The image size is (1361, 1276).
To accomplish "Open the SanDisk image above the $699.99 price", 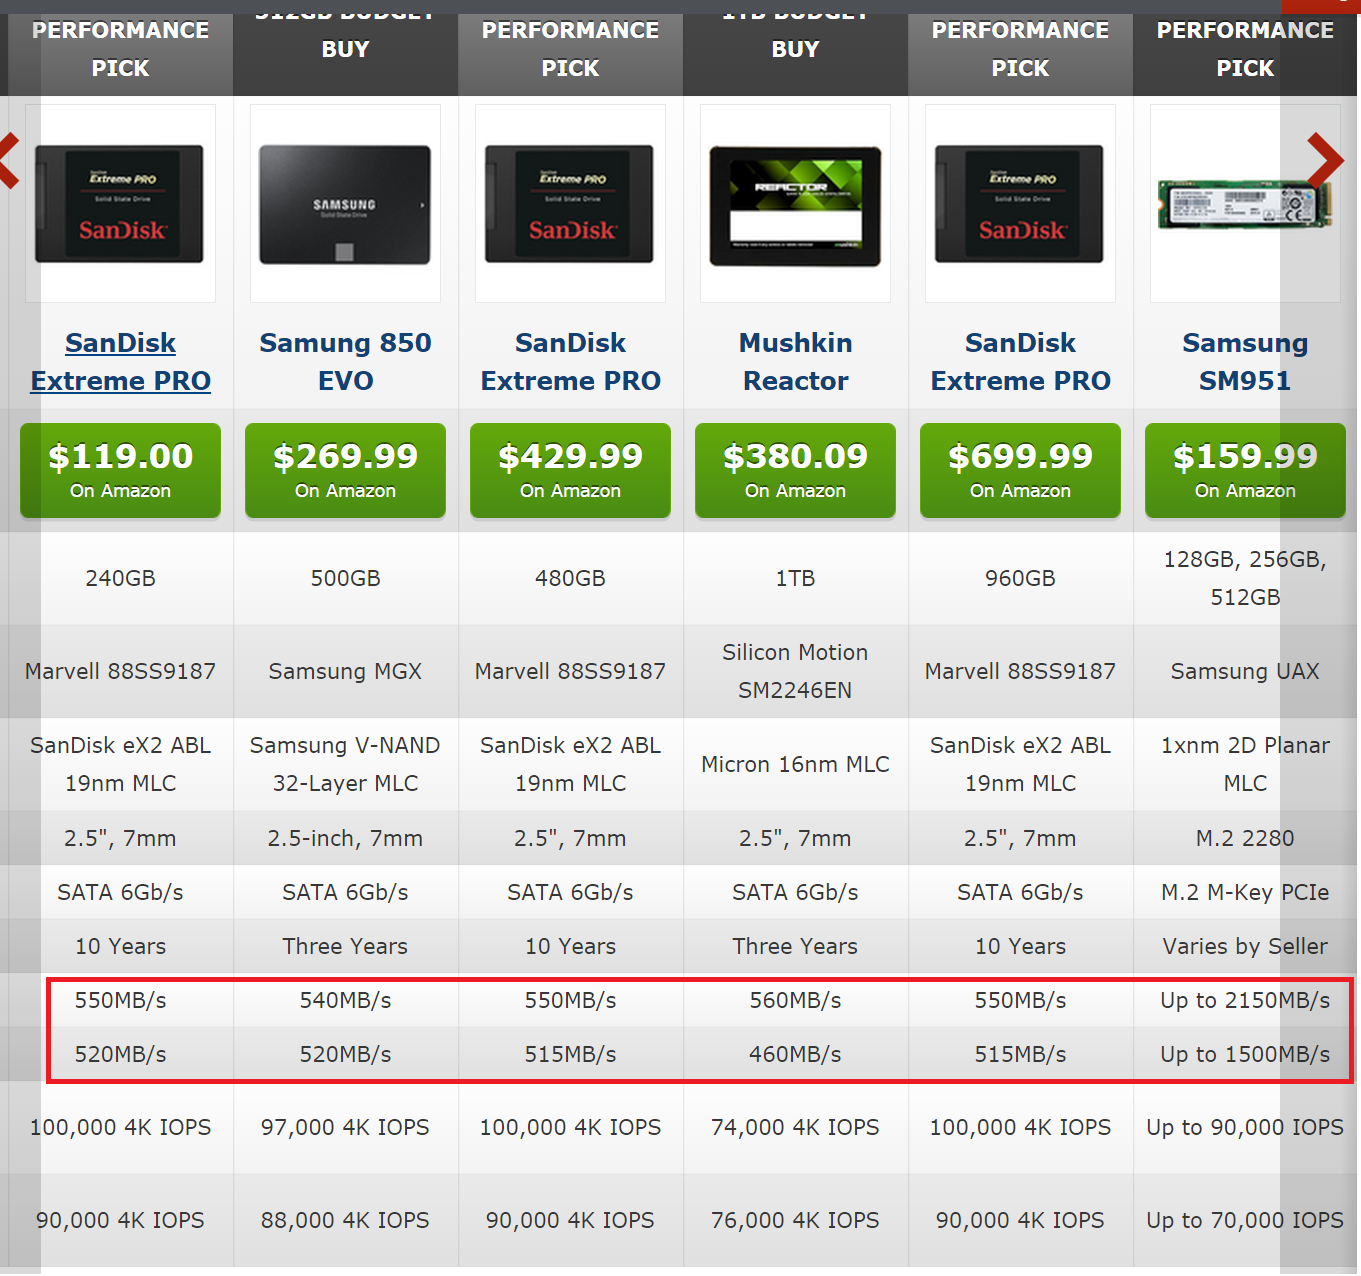I will [1020, 204].
